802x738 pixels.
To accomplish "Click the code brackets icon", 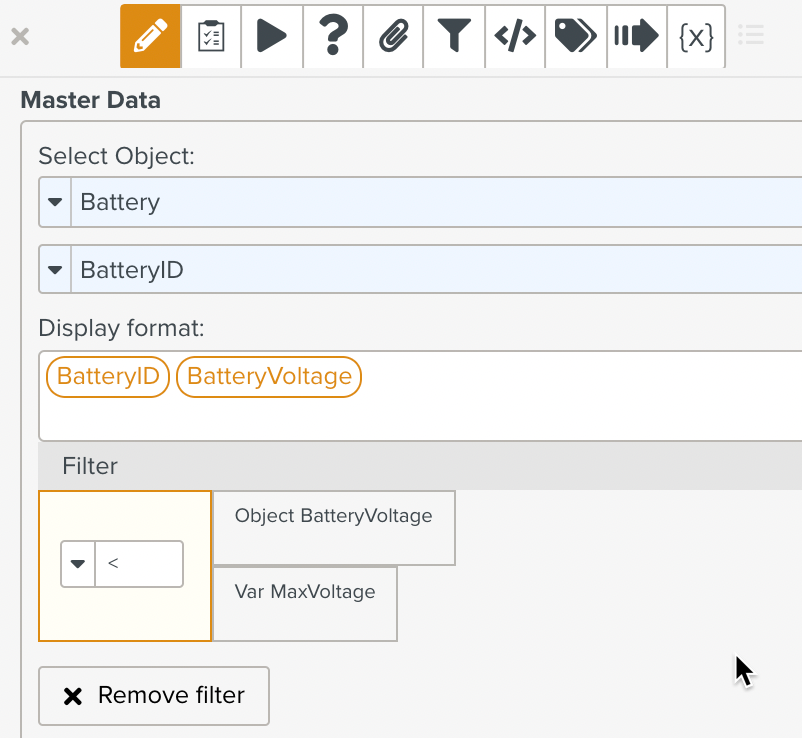I will (515, 37).
